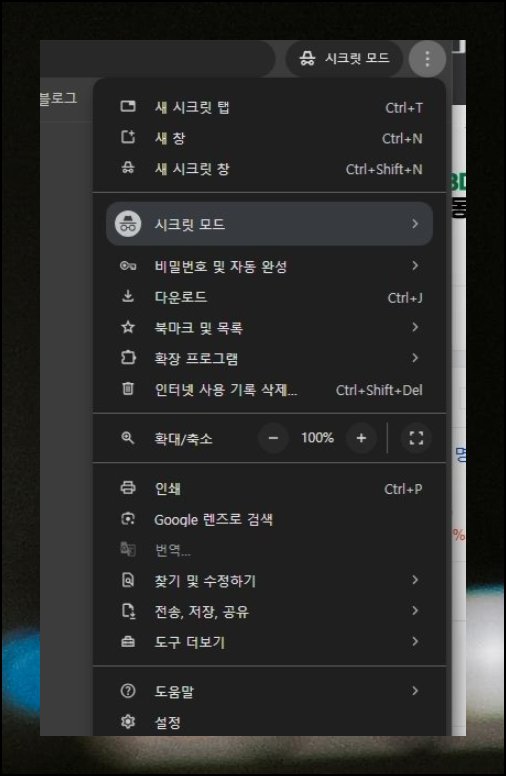The image size is (506, 776).
Task: Expand the 시크릿 모드 row chevron
Action: (x=415, y=224)
